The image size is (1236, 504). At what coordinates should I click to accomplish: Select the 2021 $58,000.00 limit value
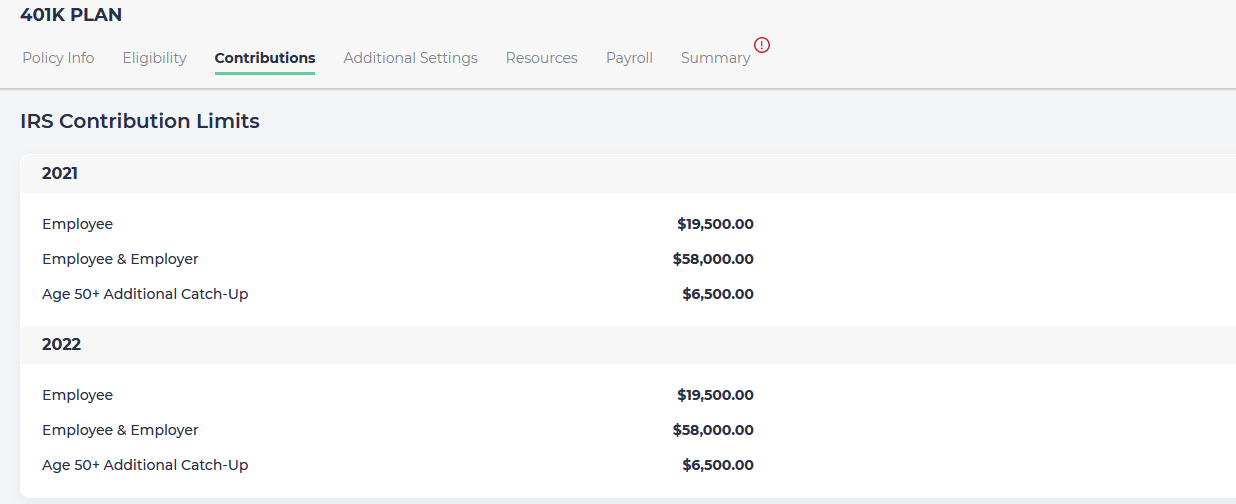click(x=713, y=259)
